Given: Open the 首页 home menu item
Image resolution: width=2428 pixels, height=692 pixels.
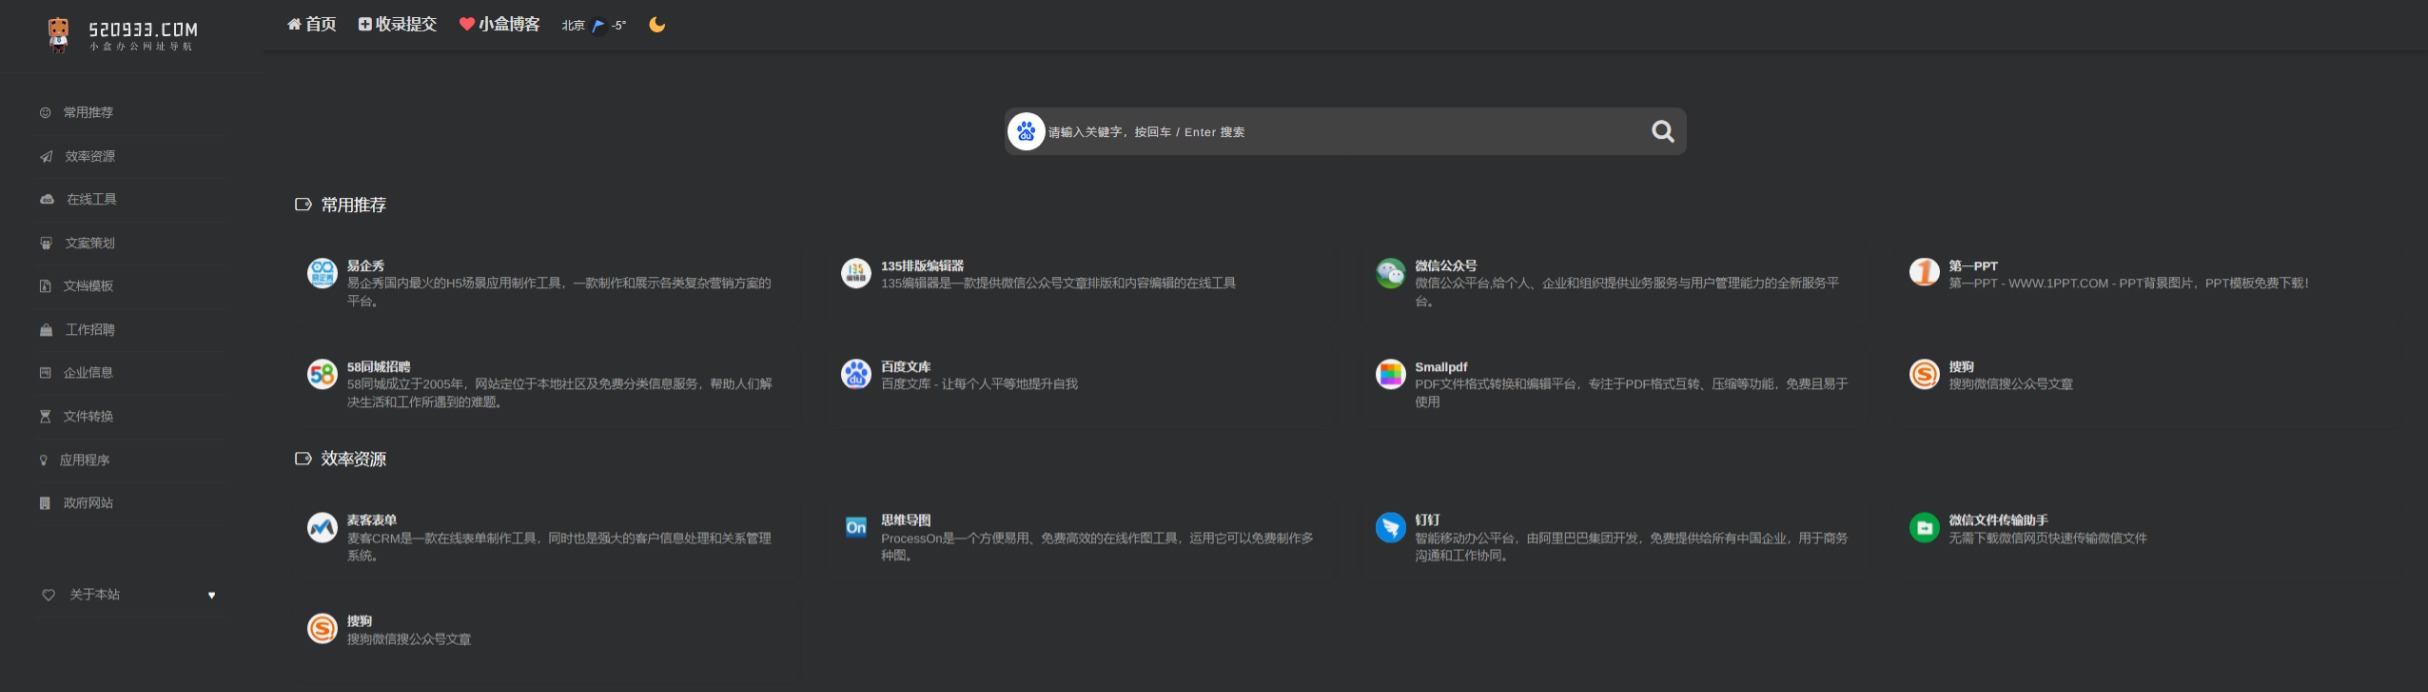Looking at the screenshot, I should [x=312, y=24].
